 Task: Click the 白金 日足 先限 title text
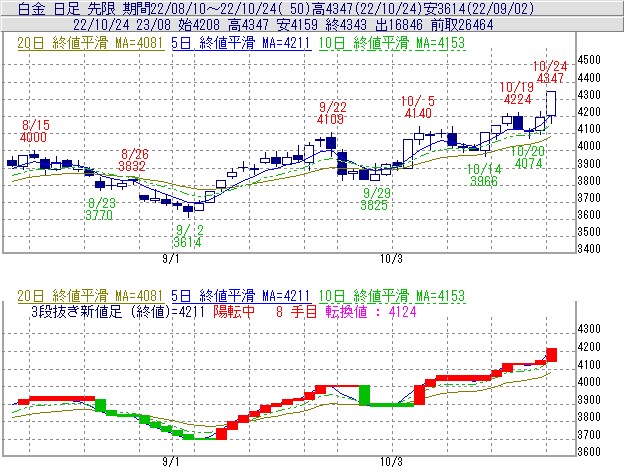coord(66,9)
